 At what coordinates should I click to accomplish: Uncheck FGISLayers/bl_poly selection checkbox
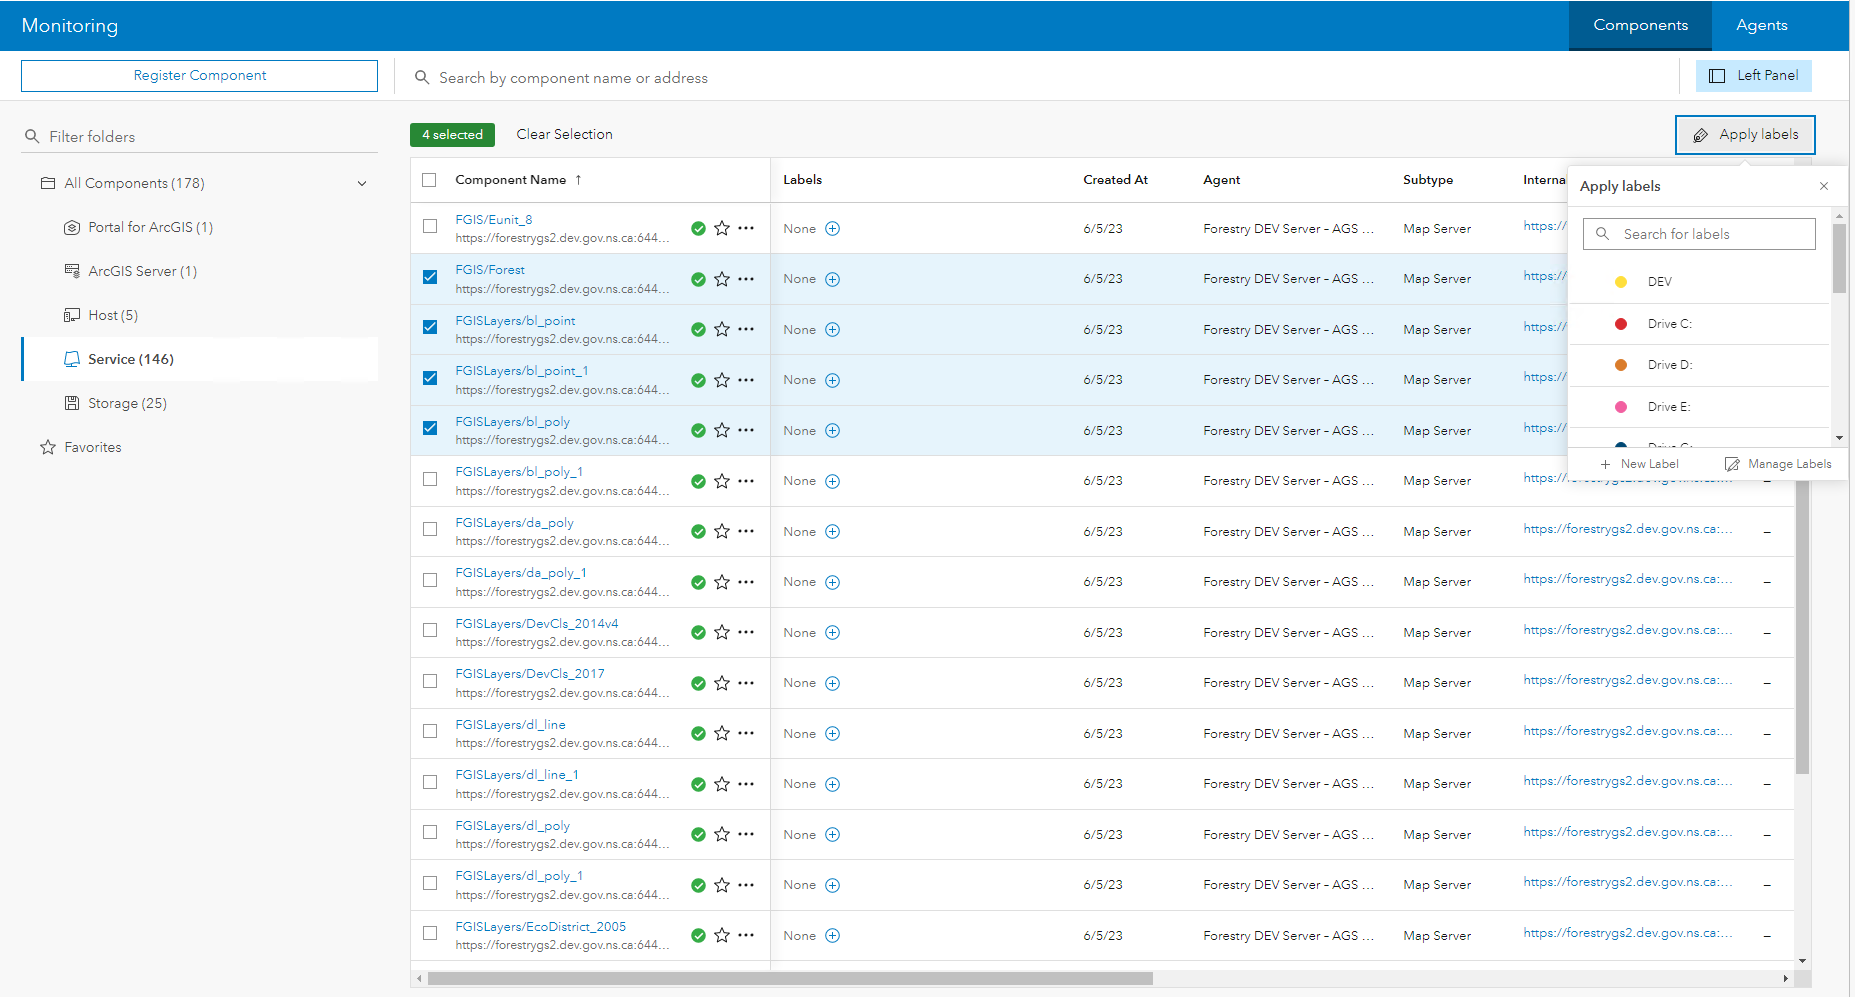pyautogui.click(x=430, y=427)
